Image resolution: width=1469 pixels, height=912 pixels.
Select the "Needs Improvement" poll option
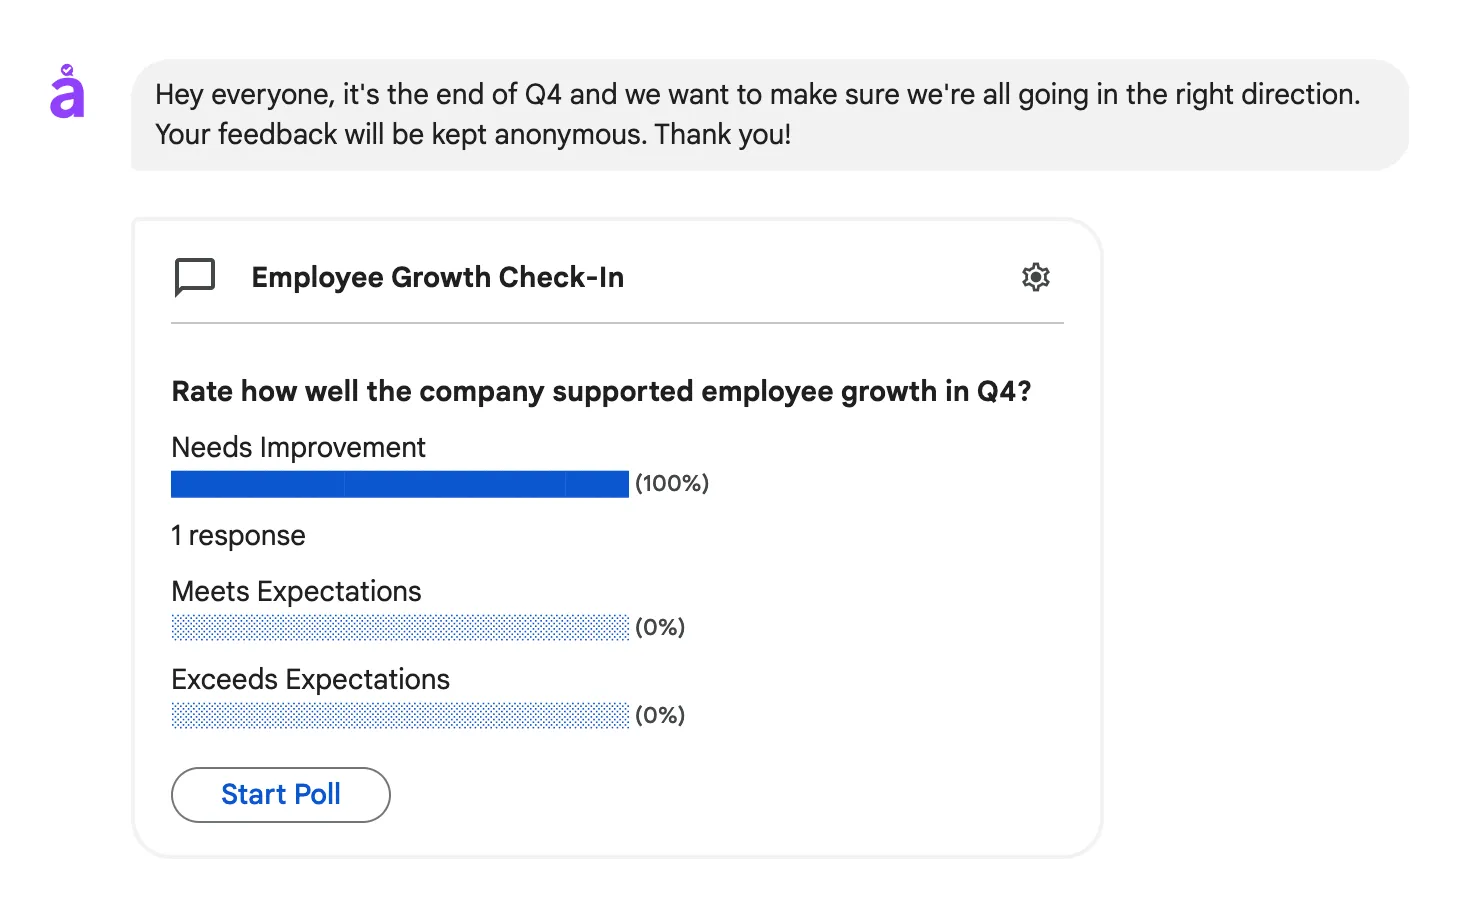[x=298, y=447]
